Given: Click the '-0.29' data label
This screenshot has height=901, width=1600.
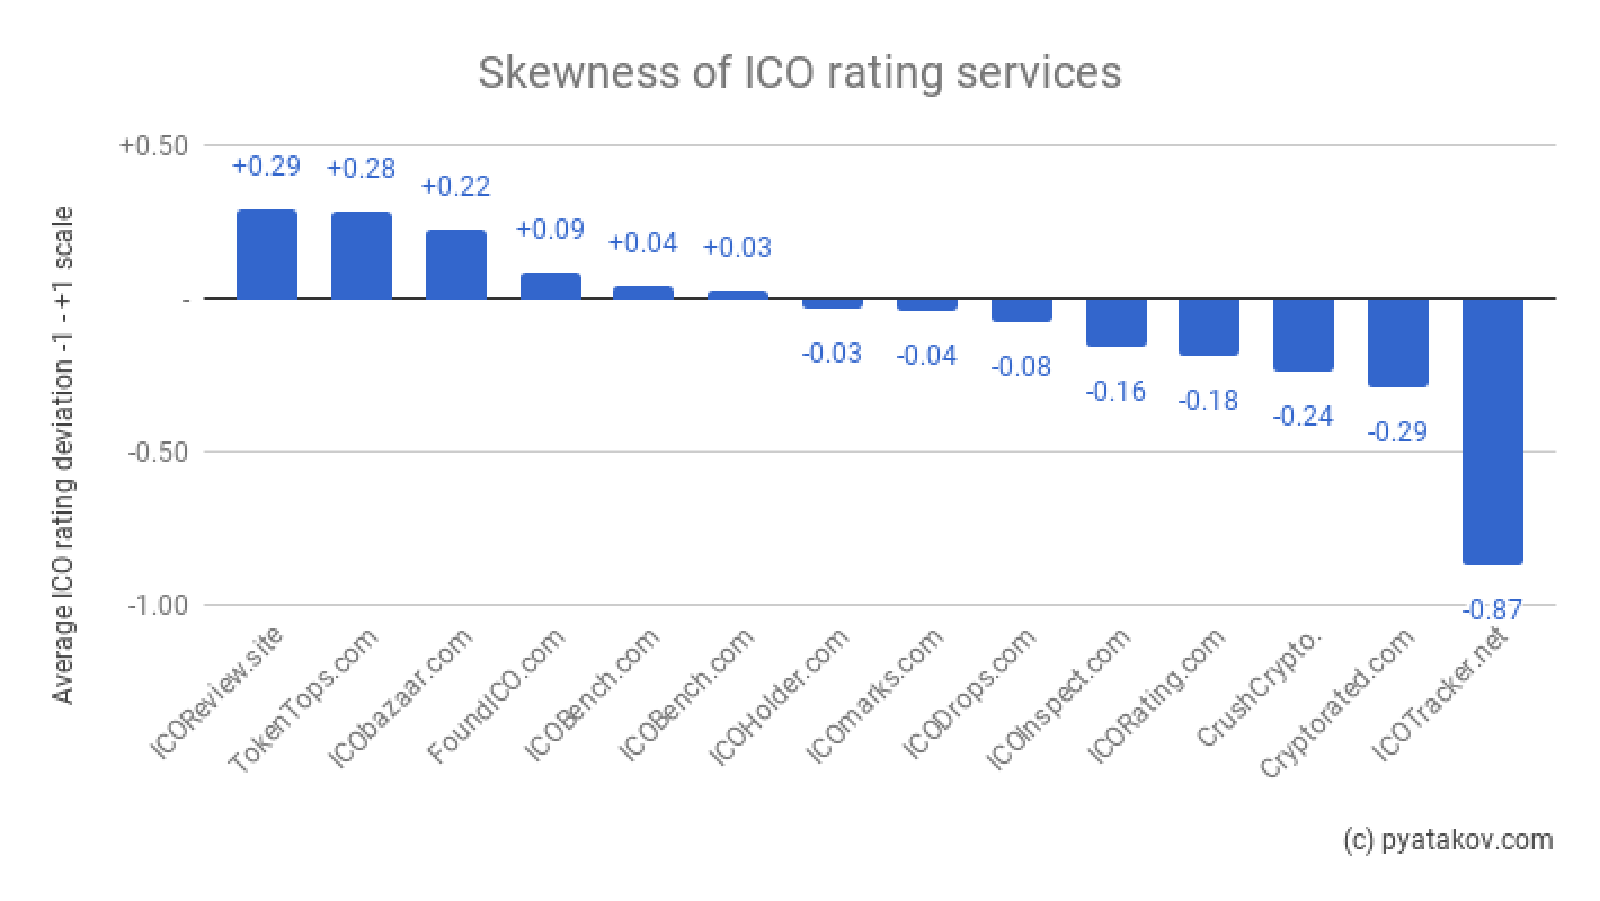Looking at the screenshot, I should [x=1397, y=431].
